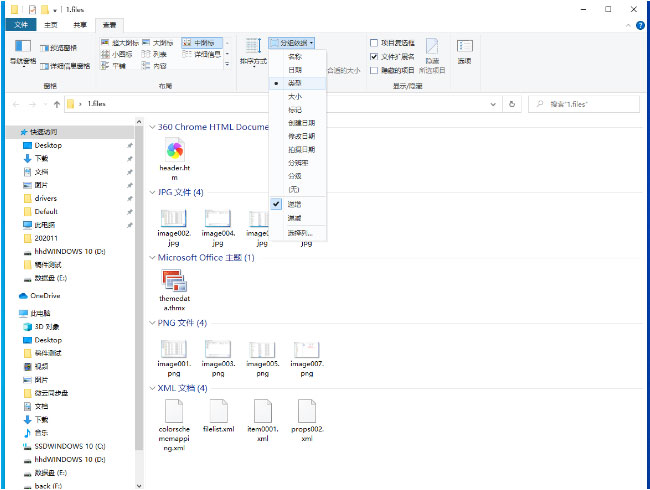Open 选项 folder options
650x490 pixels.
tap(464, 52)
